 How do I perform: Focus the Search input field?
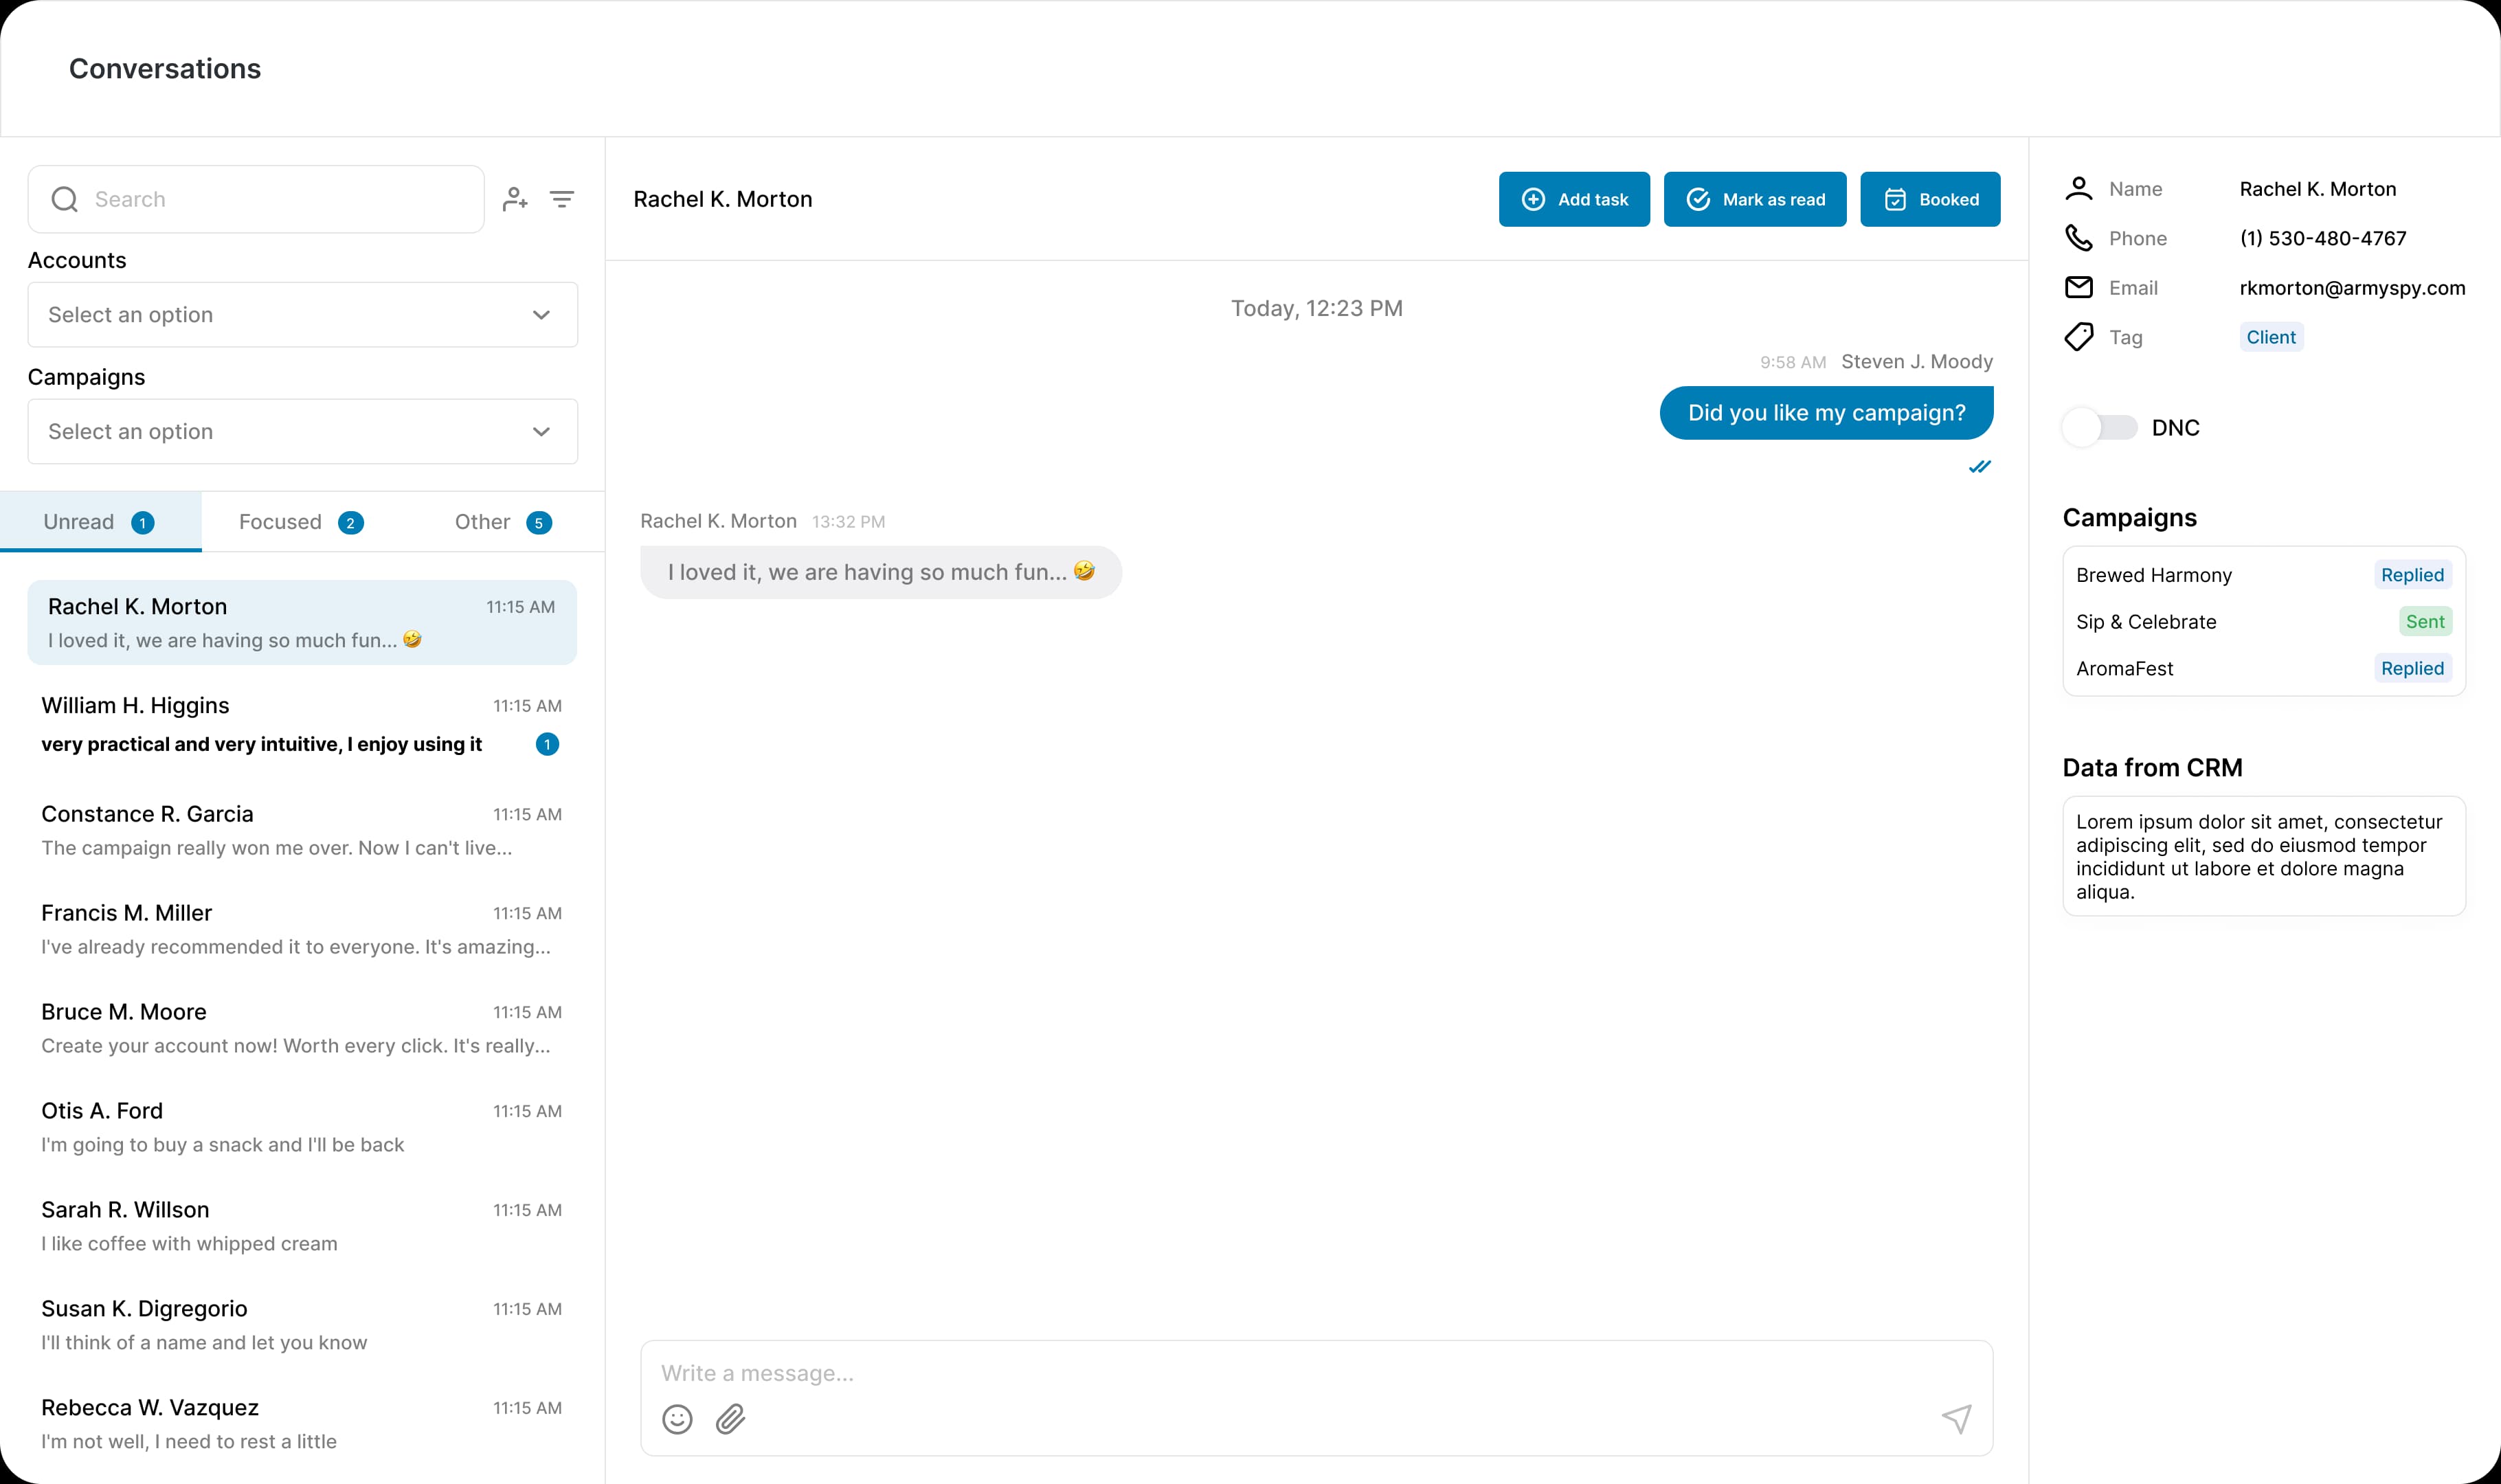pos(256,199)
